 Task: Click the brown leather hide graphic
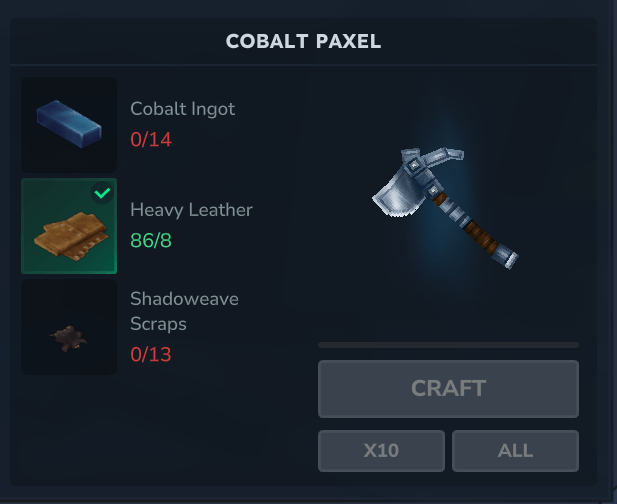[x=71, y=236]
